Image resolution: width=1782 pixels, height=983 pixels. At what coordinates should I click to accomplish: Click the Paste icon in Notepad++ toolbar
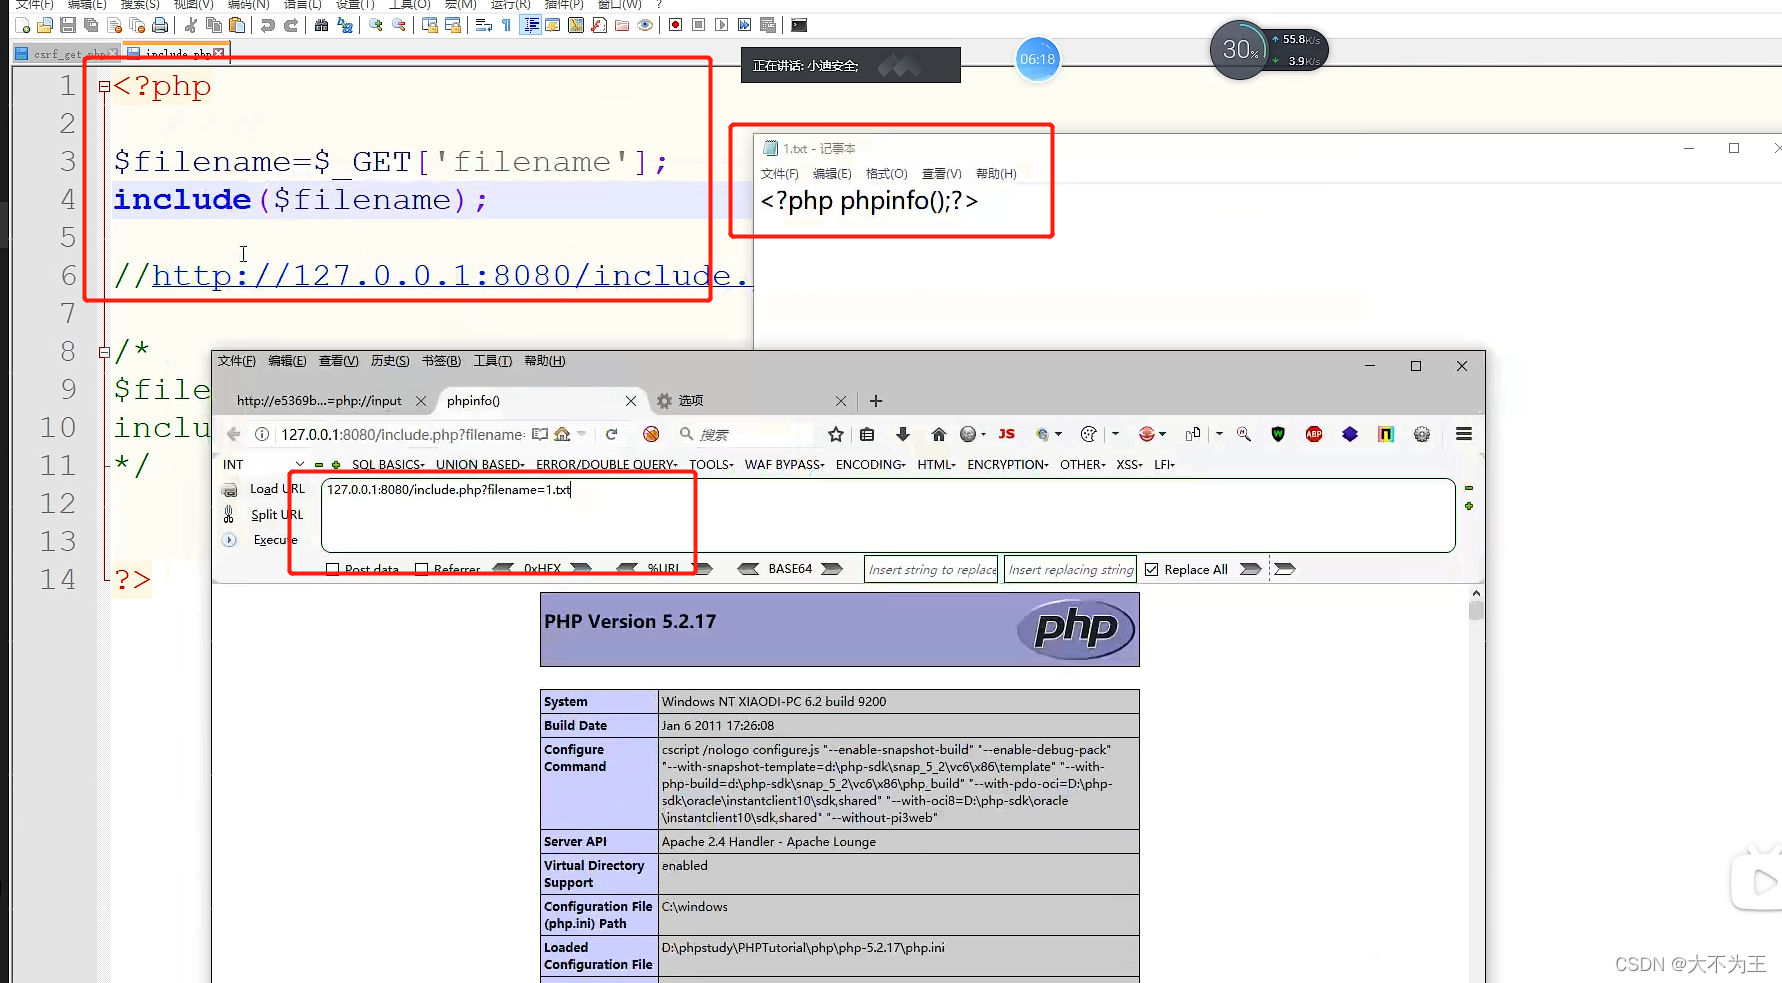point(237,25)
